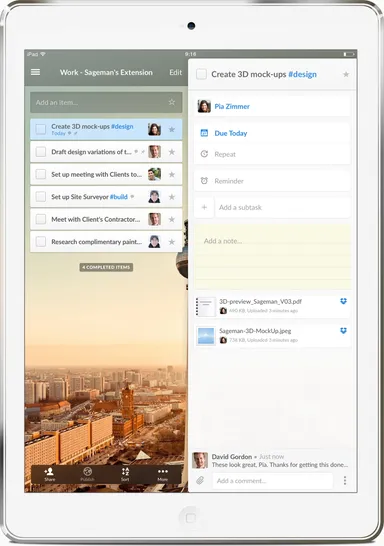
Task: Open the 'Due Today' date picker
Action: pyautogui.click(x=272, y=133)
